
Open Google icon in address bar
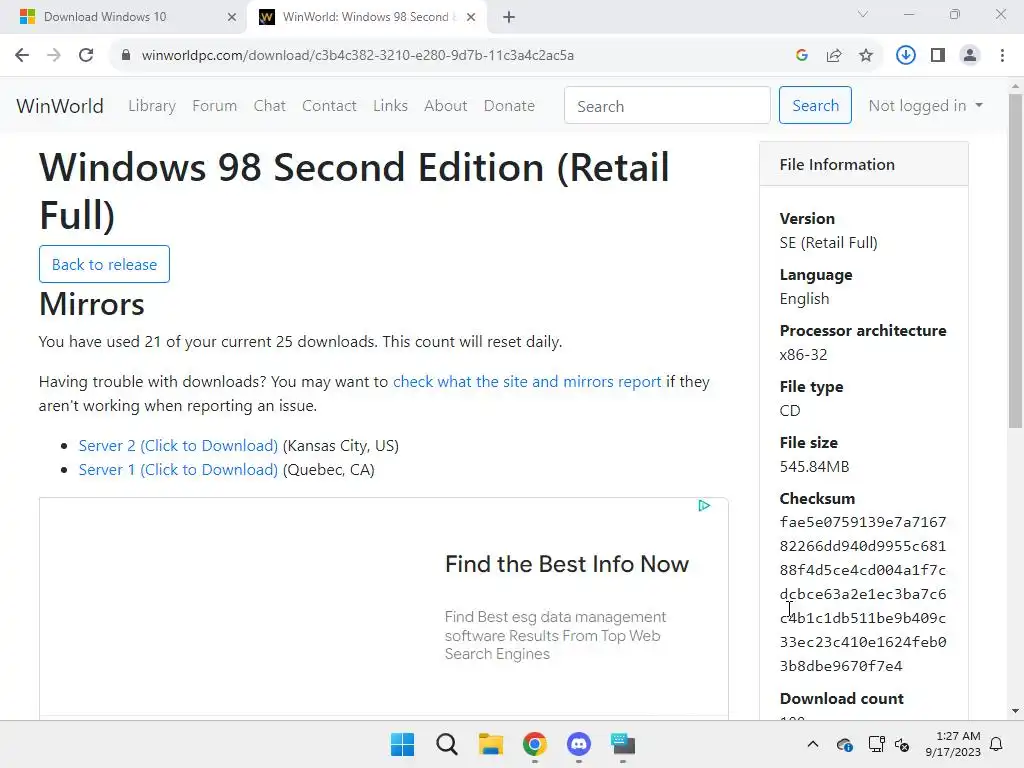pos(802,55)
